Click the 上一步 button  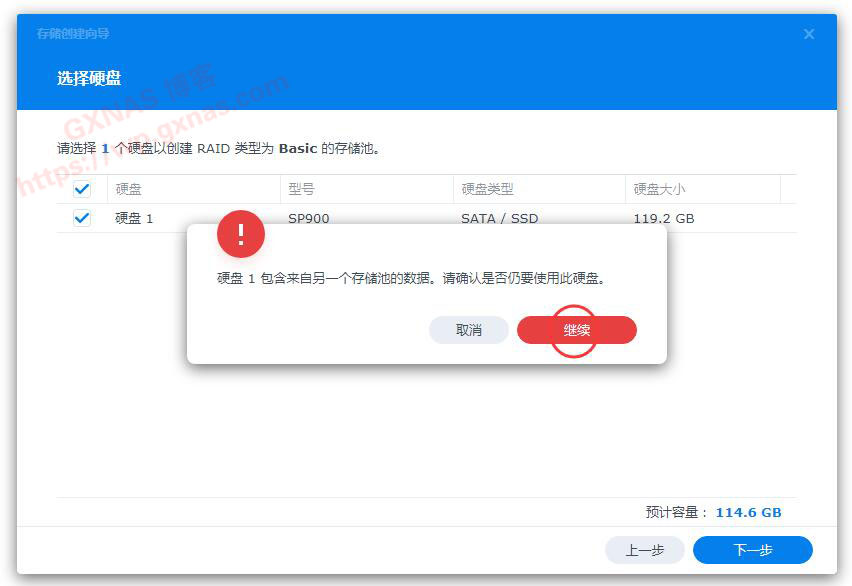[645, 550]
